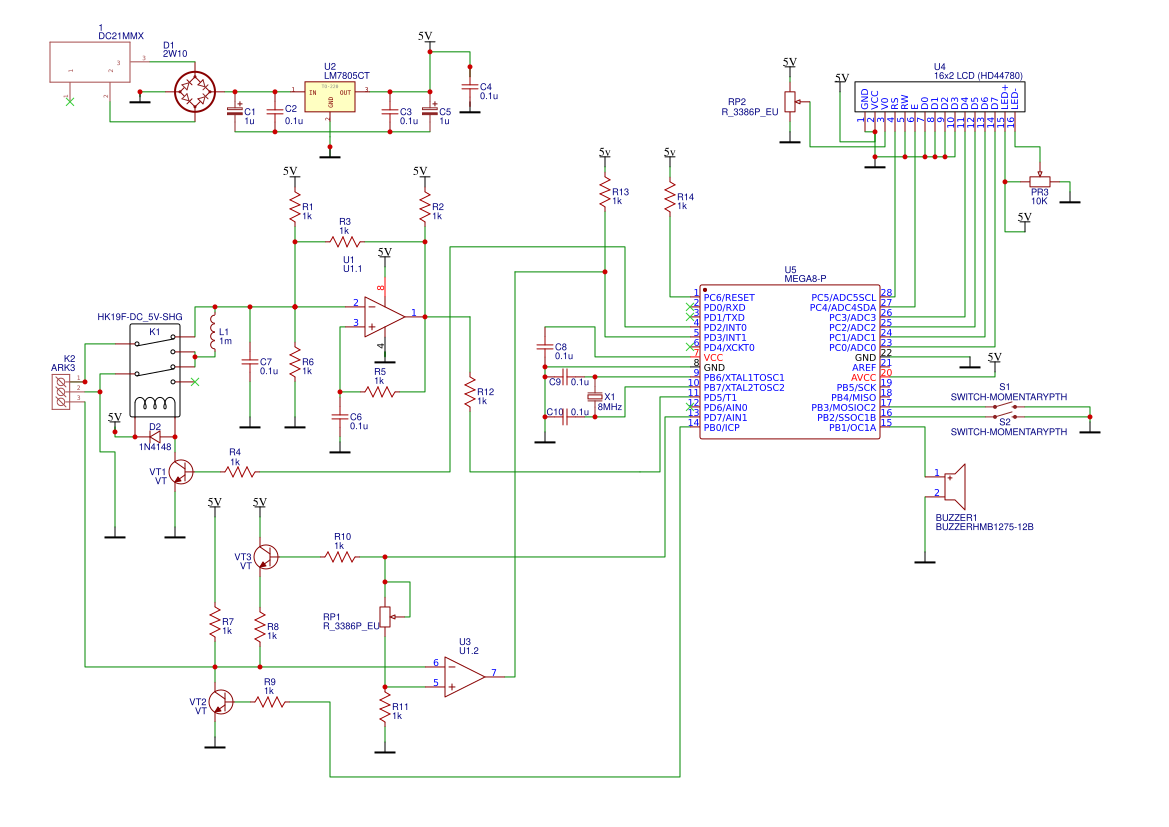Select the U1.1 op-amp triangle symbol
Screen dimensions: 1169x827
(385, 316)
